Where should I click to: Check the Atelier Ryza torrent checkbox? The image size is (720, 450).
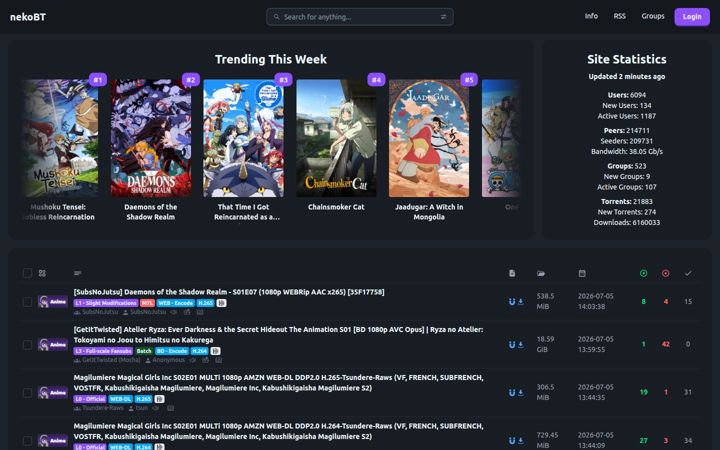[x=28, y=344]
